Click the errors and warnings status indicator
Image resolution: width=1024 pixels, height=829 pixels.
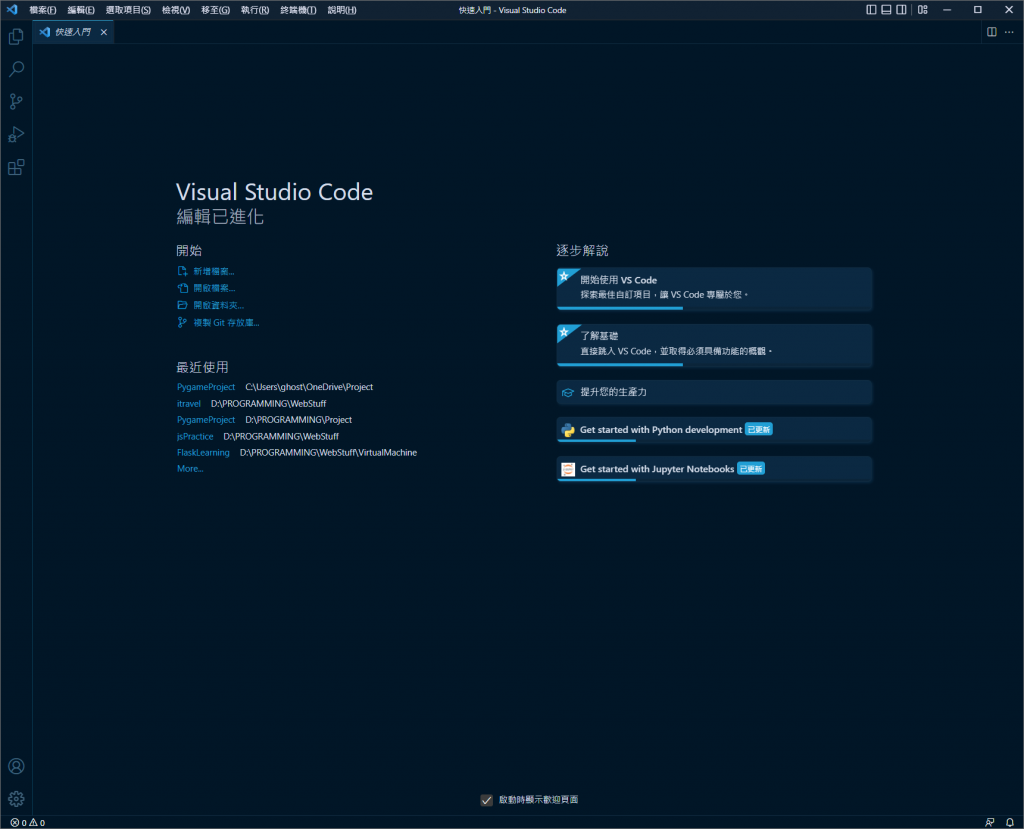(x=27, y=822)
